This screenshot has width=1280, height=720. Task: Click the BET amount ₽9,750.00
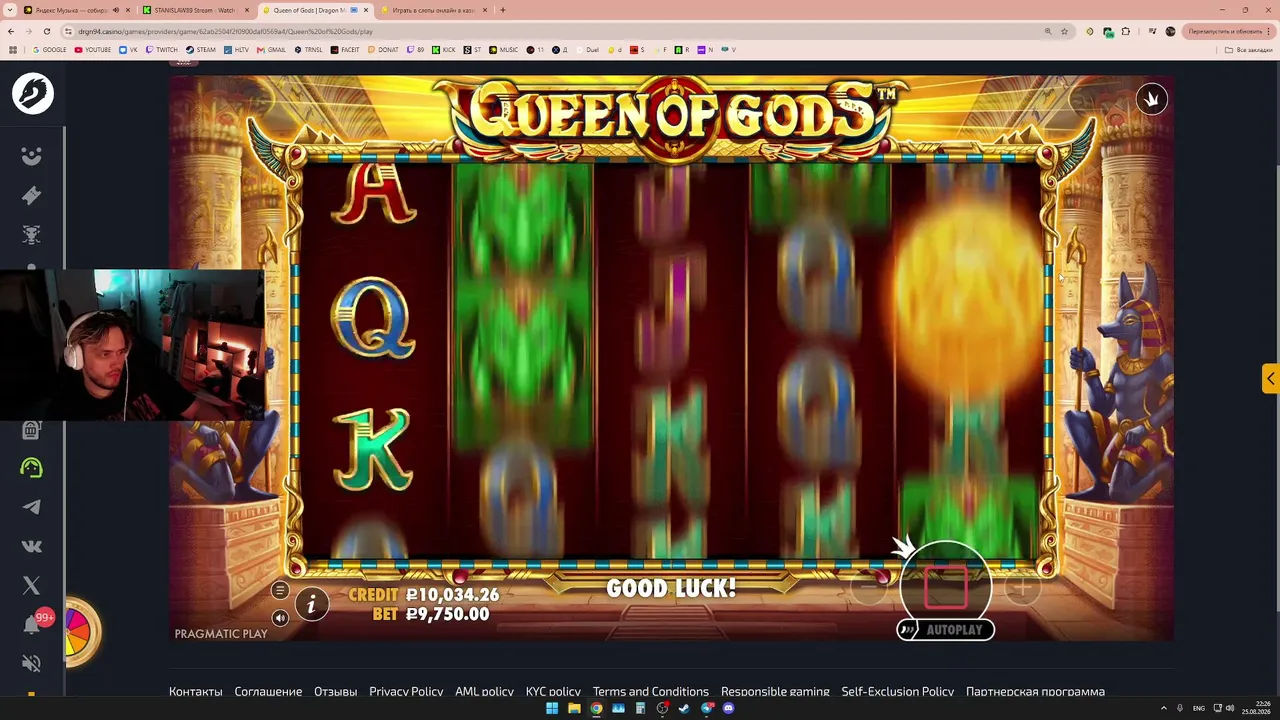point(431,615)
